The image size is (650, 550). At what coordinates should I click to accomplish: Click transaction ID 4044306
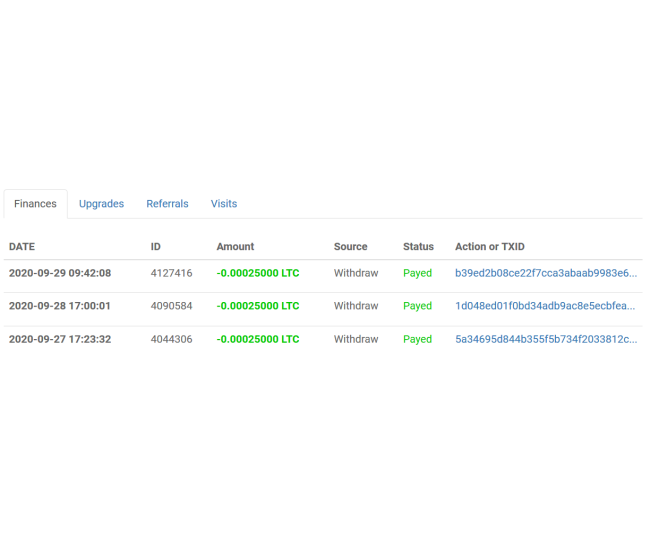(x=171, y=339)
